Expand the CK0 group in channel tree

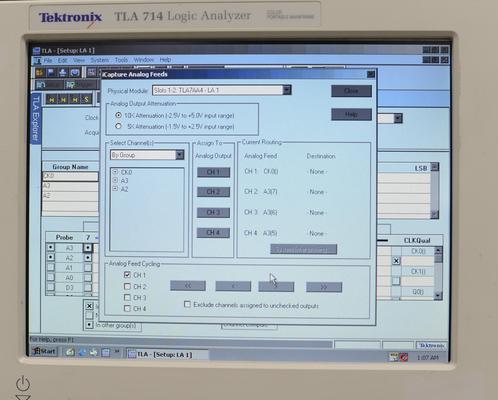tap(115, 172)
